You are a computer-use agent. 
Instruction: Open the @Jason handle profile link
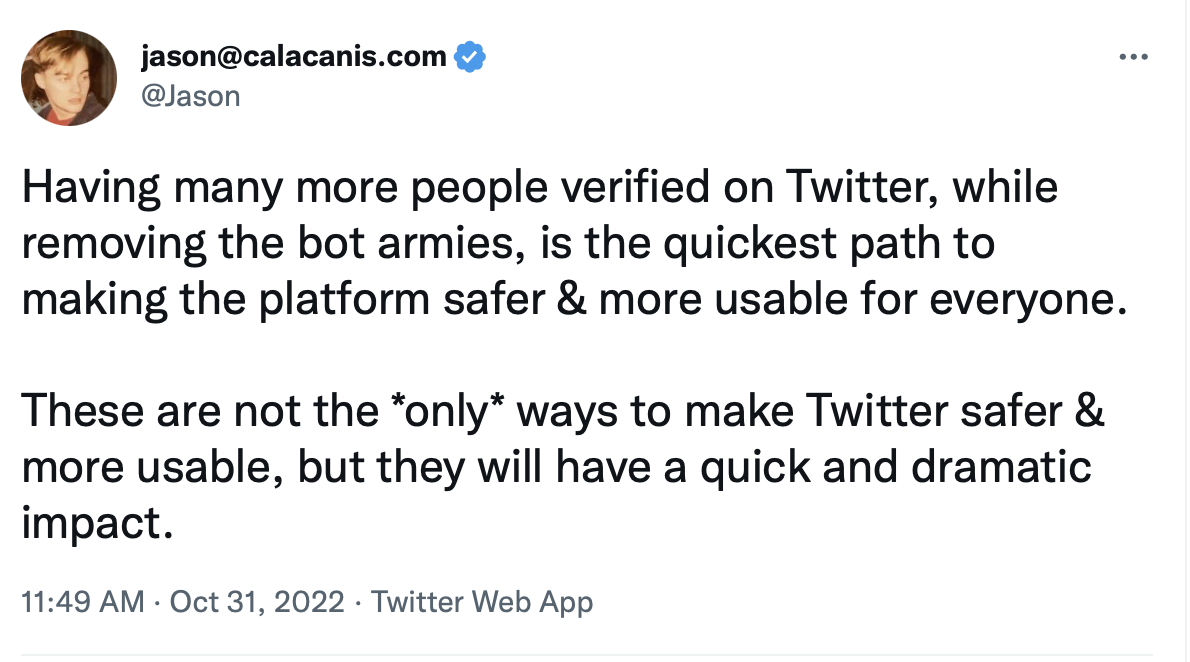point(191,96)
